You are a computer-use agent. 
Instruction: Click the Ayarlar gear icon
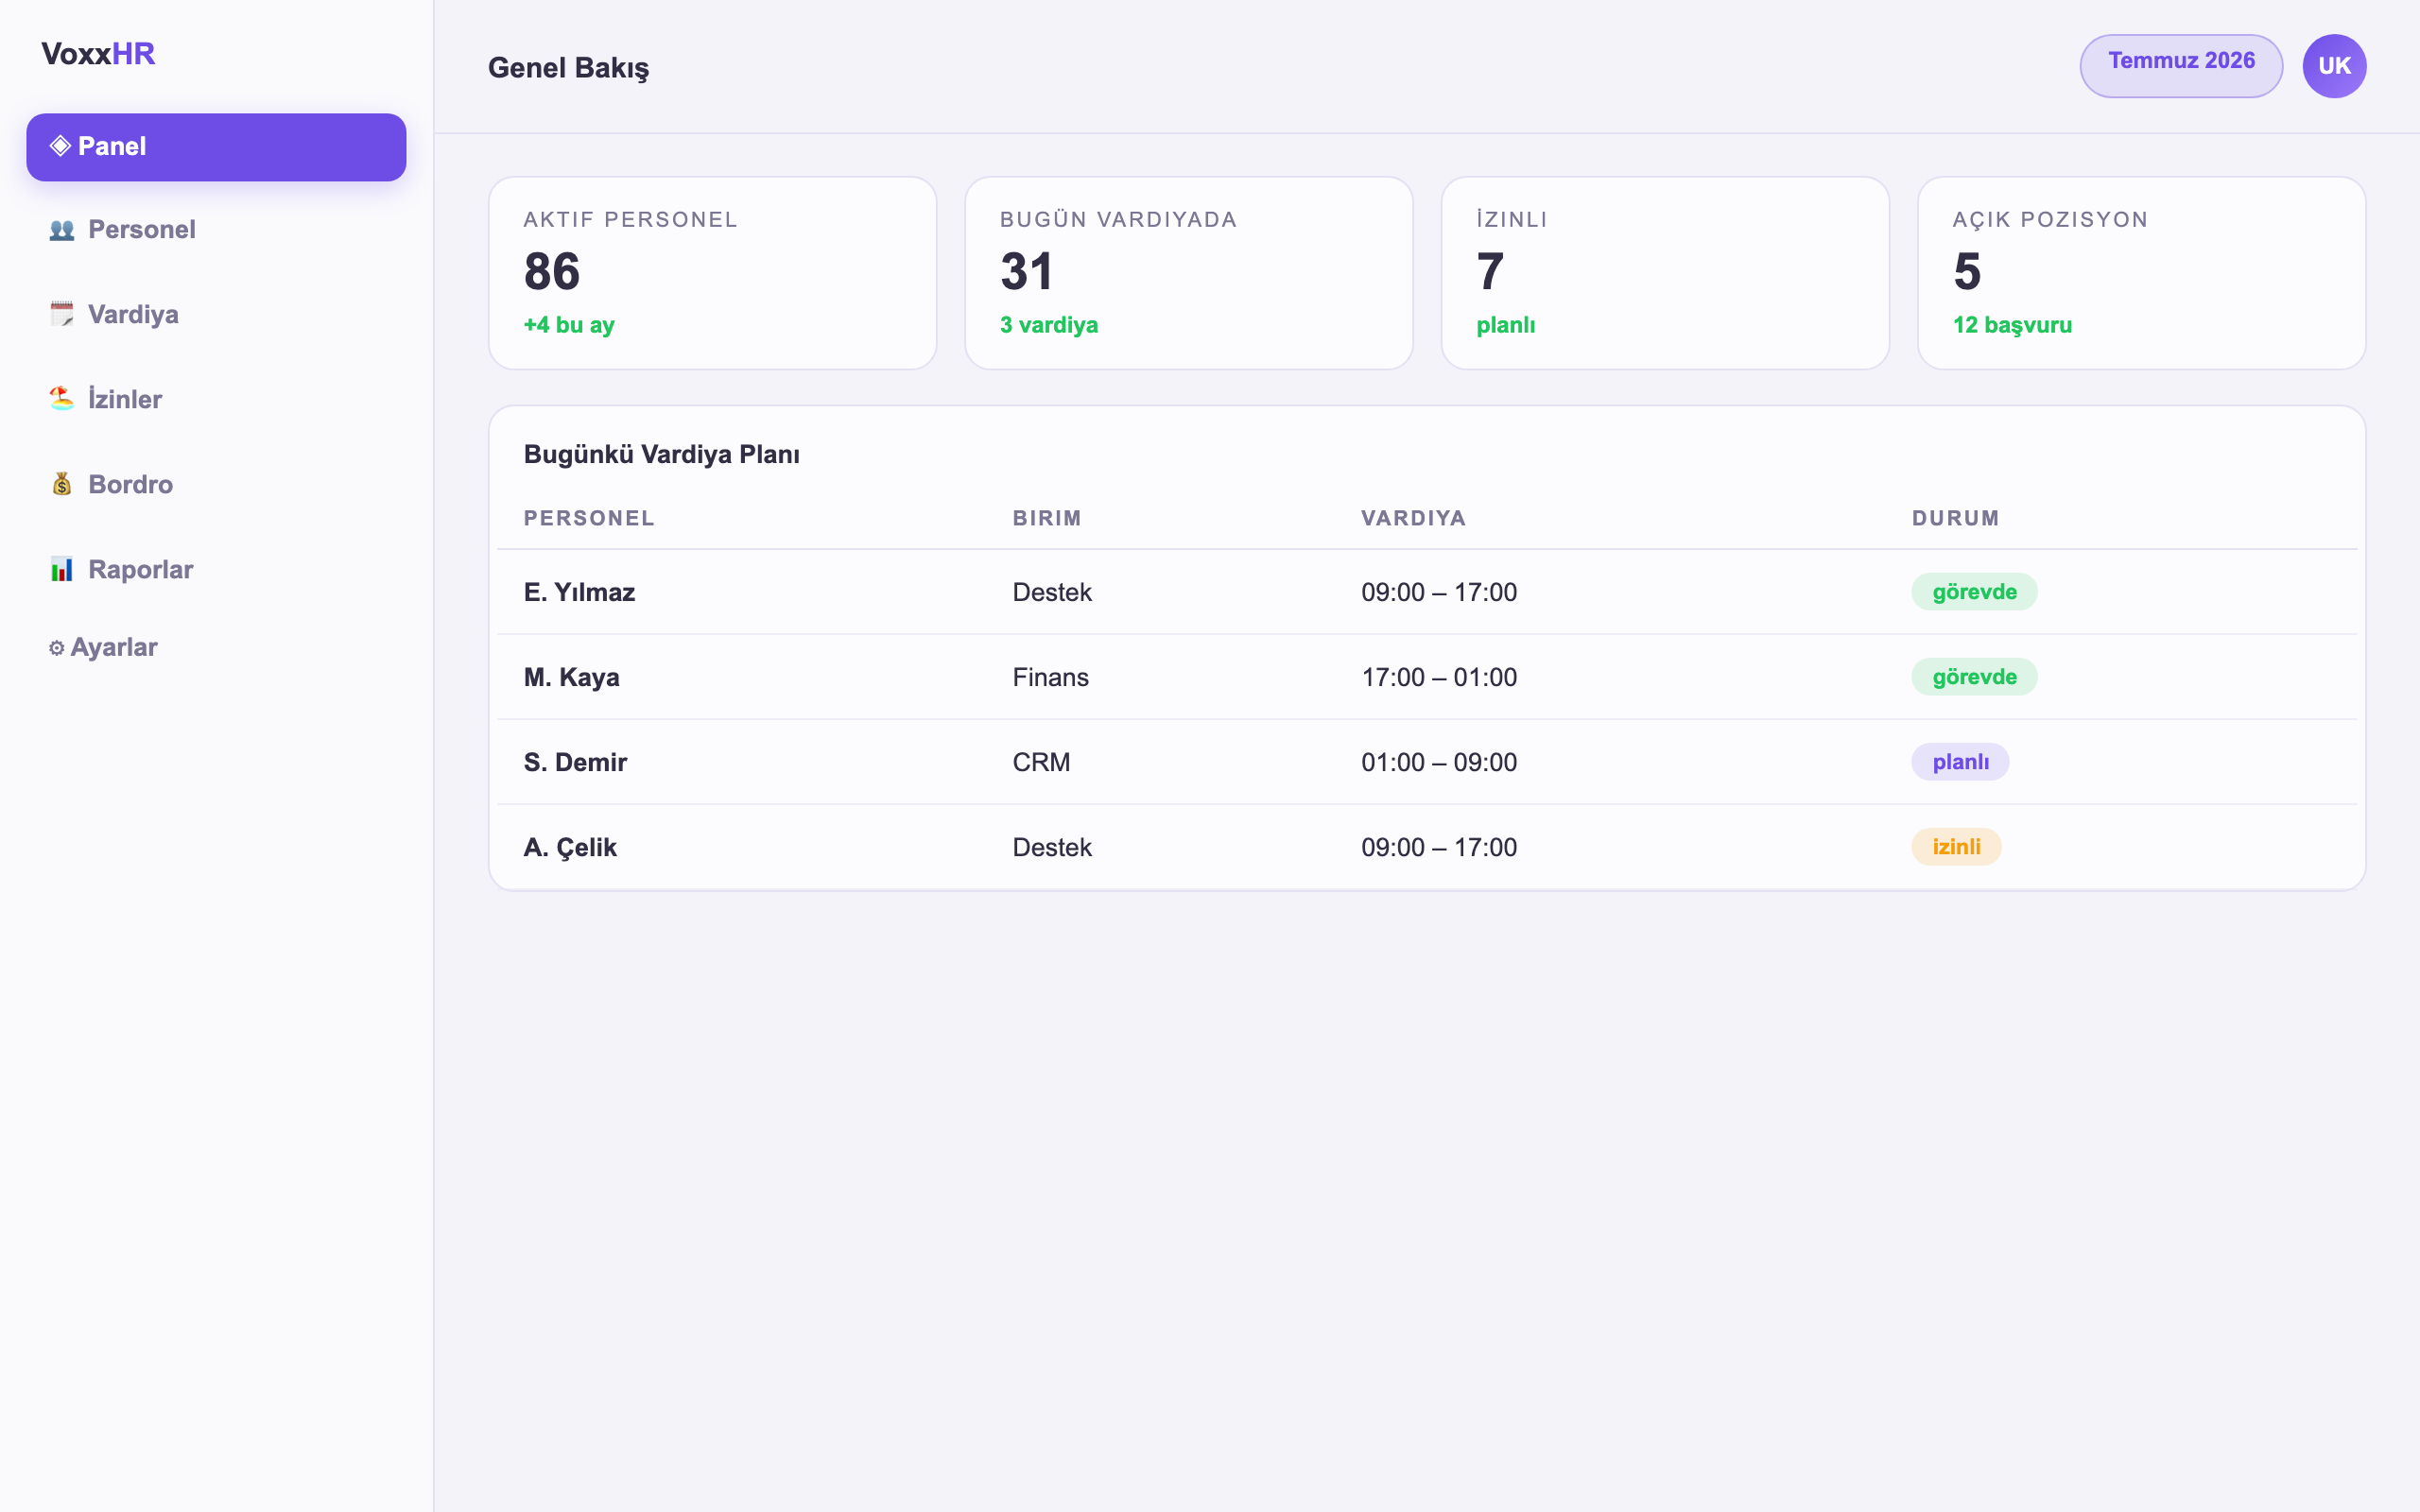[57, 648]
